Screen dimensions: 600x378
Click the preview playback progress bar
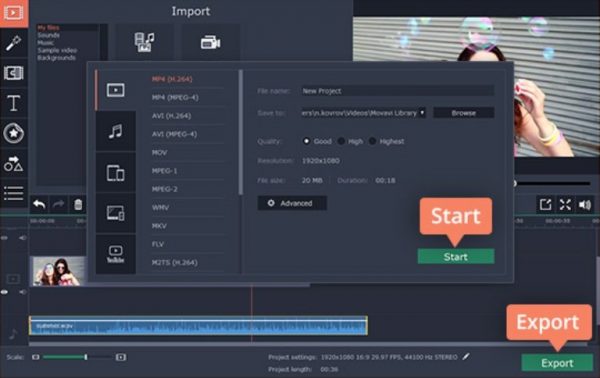coord(552,184)
